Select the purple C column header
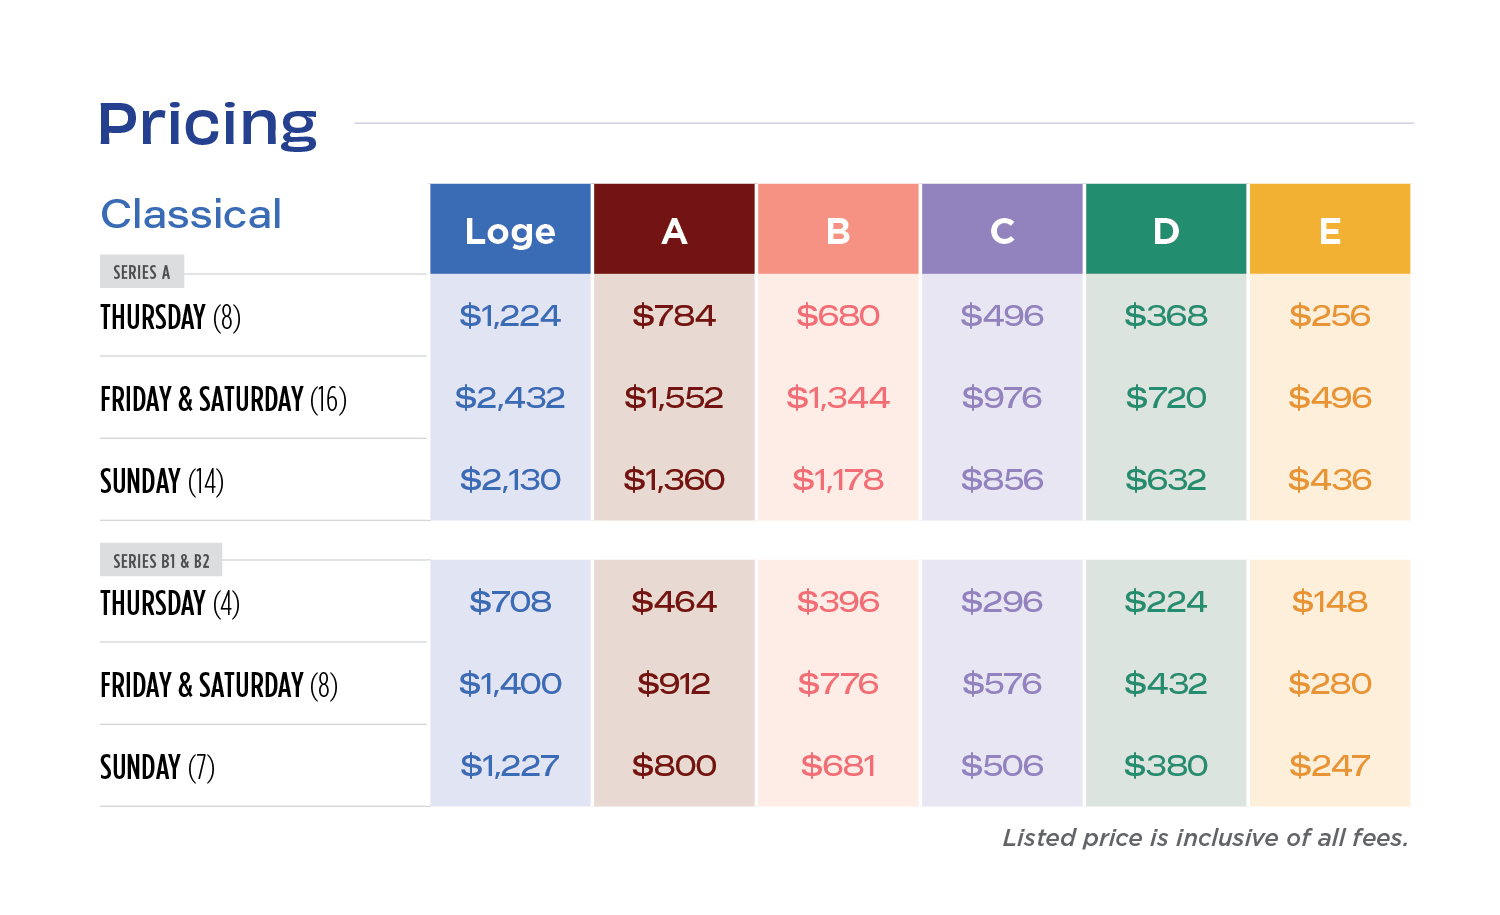This screenshot has width=1500, height=915. [x=1002, y=230]
